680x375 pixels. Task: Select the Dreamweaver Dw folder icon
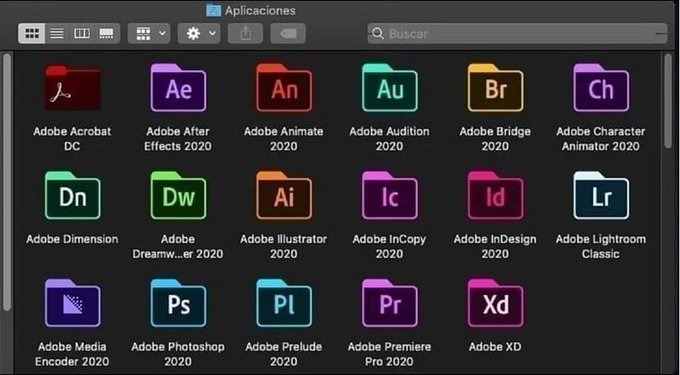tap(178, 196)
